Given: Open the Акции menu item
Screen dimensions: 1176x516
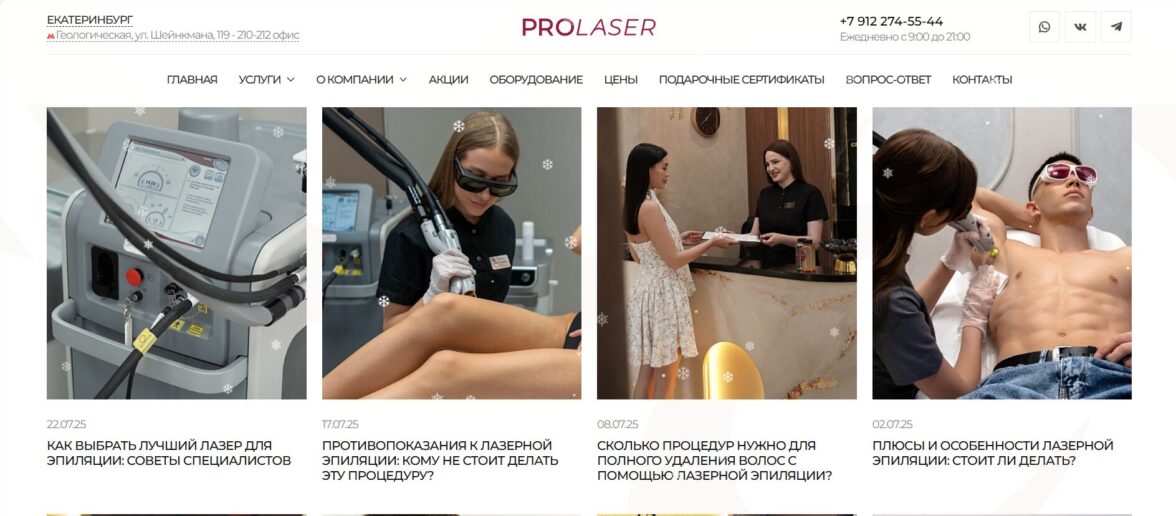Looking at the screenshot, I should point(448,80).
